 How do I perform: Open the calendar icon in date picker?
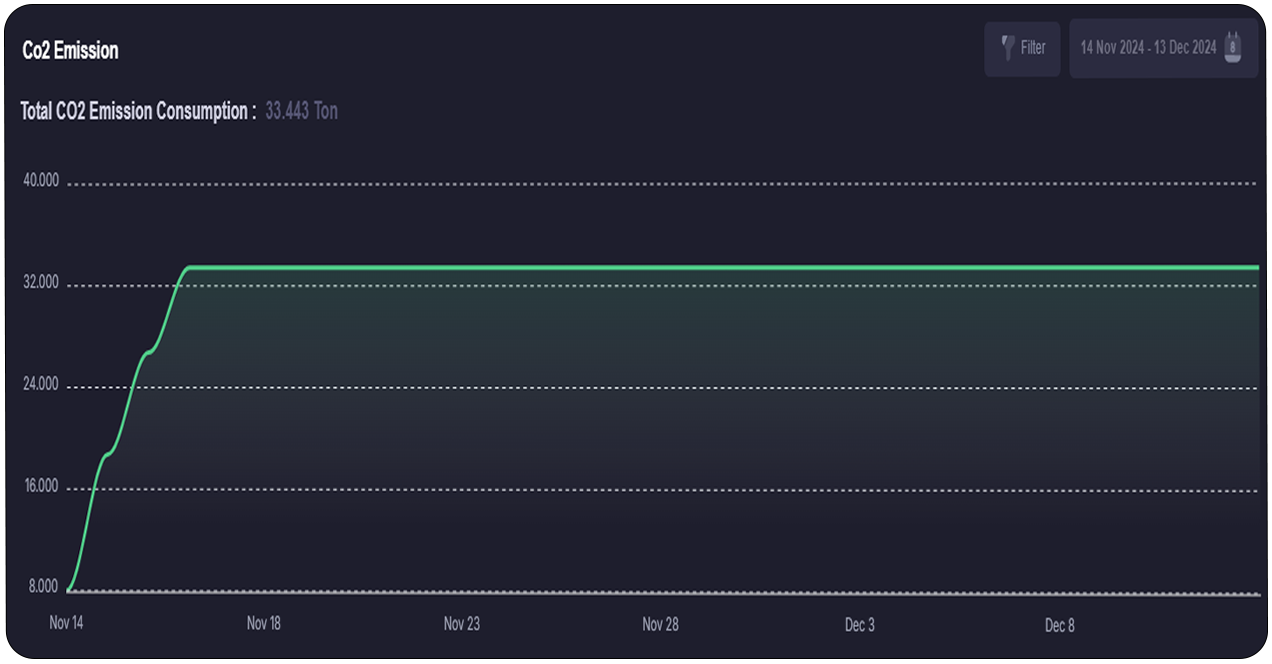coord(1233,47)
